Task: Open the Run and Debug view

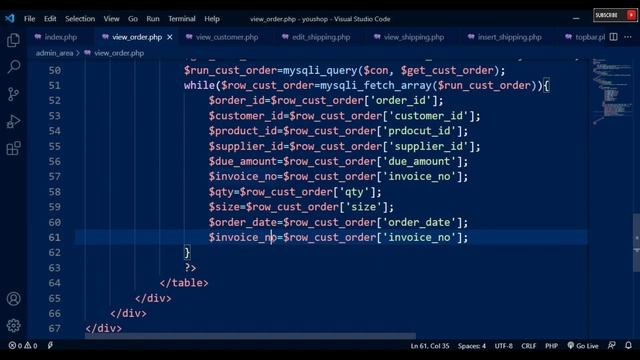Action: point(13,121)
